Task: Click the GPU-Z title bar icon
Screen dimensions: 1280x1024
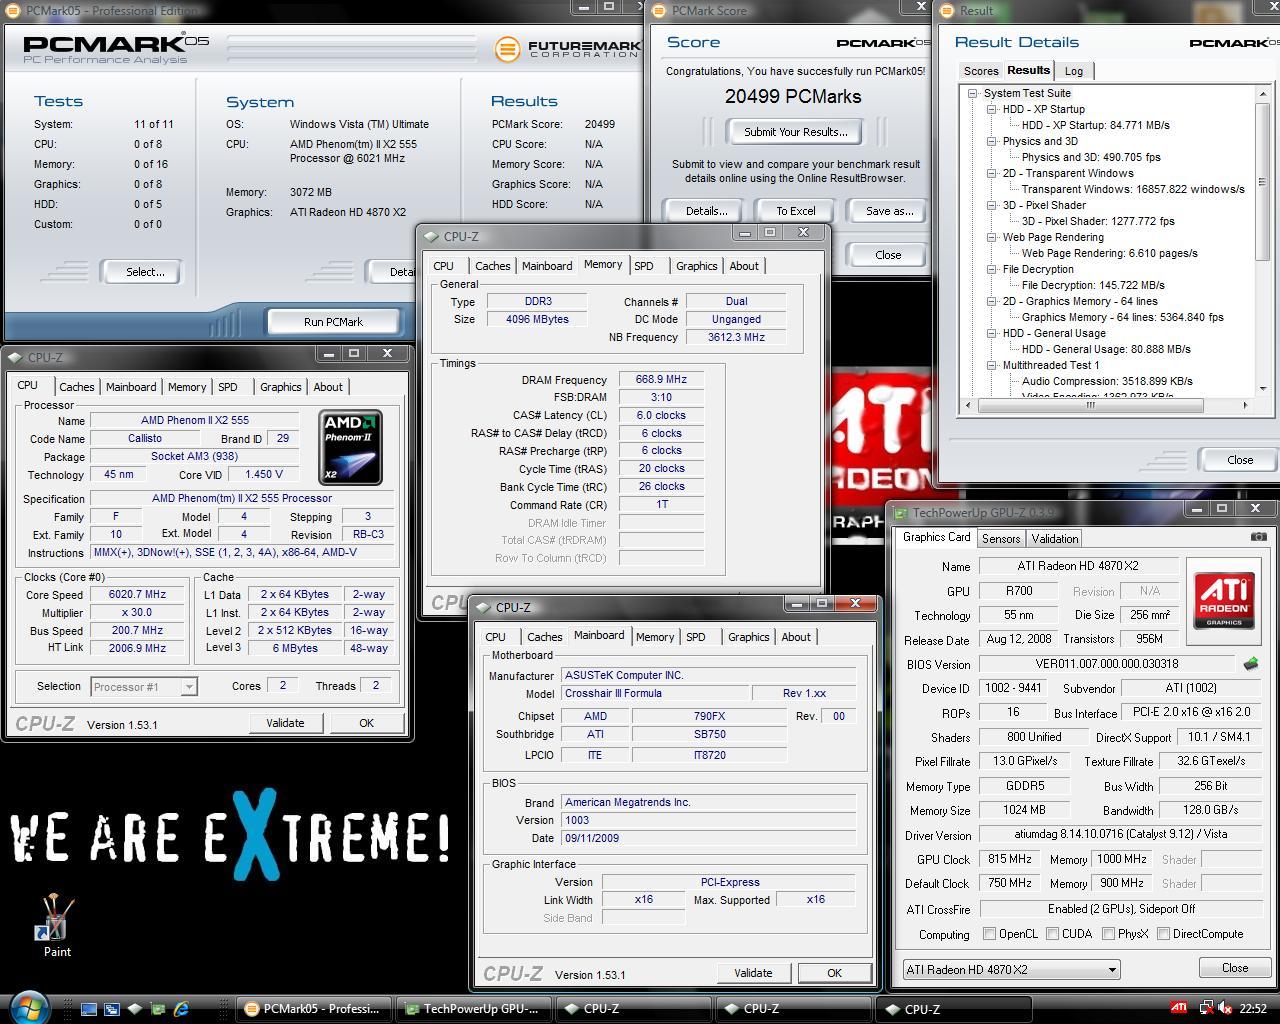Action: pyautogui.click(x=901, y=513)
